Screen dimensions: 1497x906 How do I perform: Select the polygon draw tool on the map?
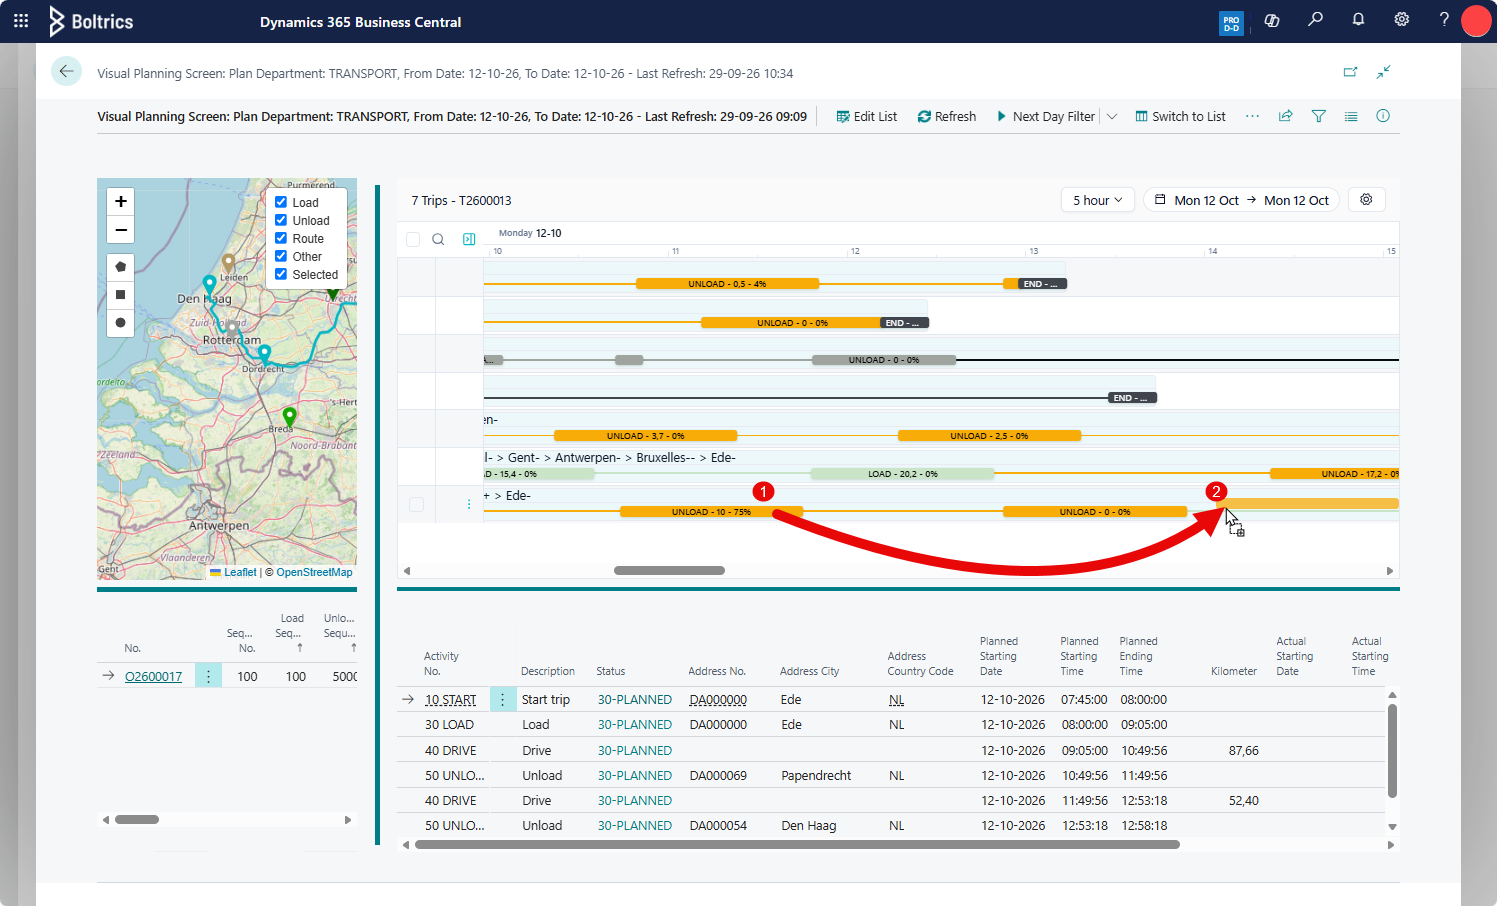(x=120, y=267)
